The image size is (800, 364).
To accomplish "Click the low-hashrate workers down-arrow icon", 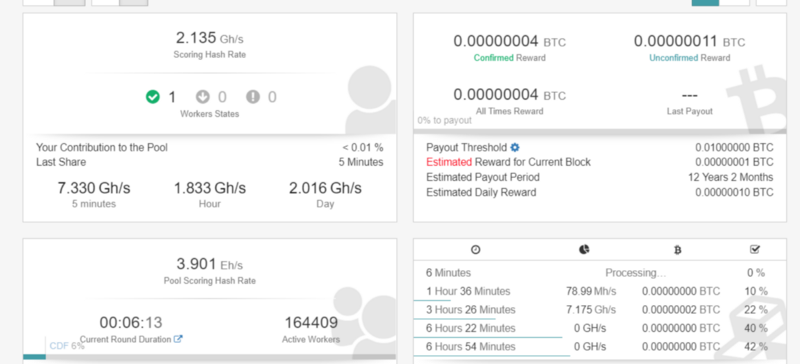I will (203, 96).
